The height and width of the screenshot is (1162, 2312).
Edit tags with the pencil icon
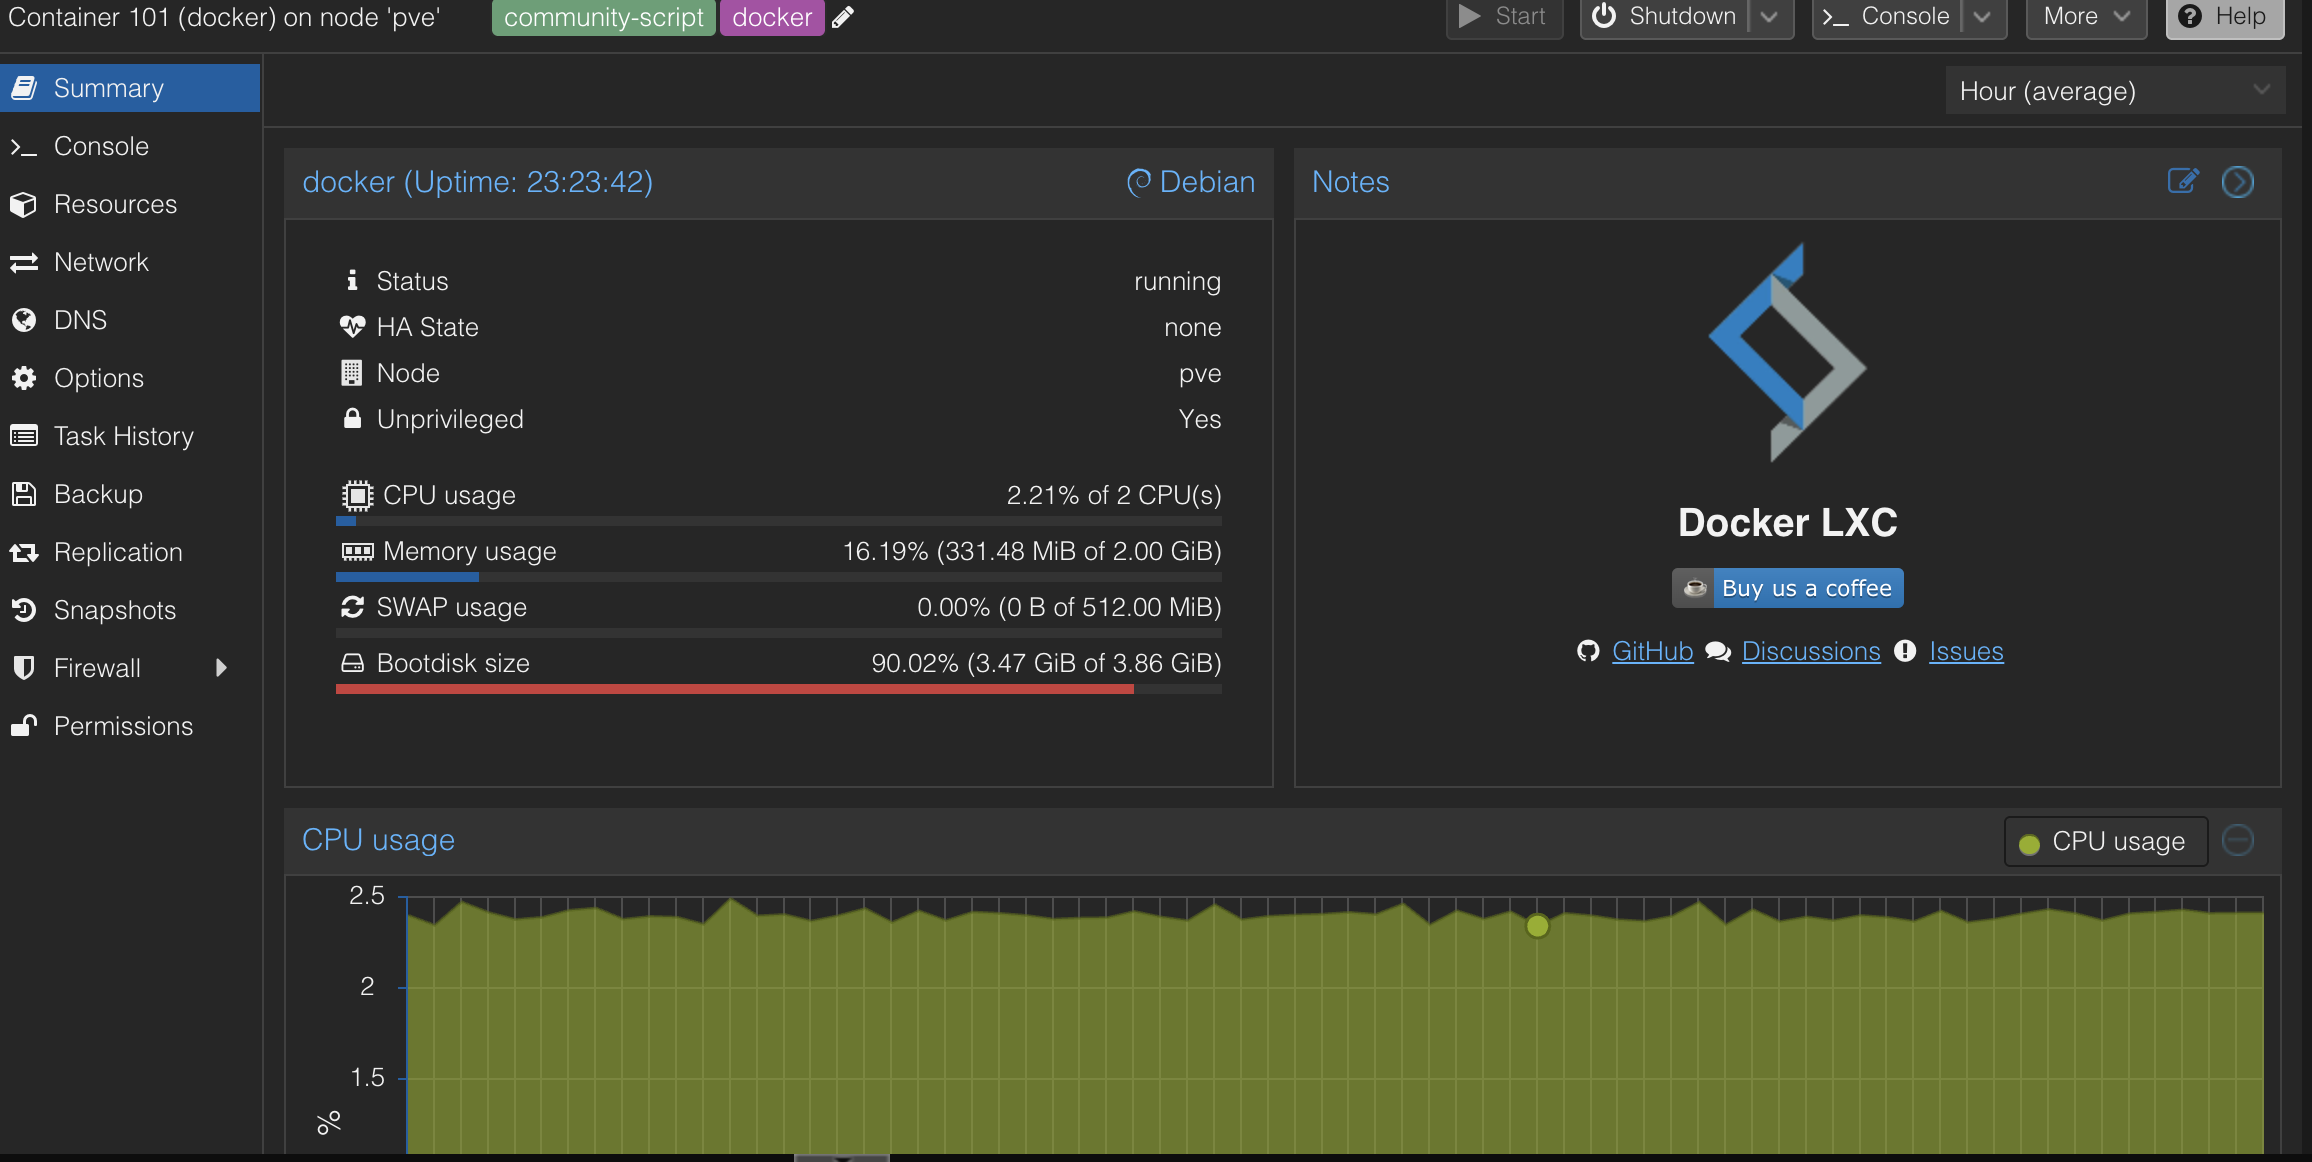843,17
